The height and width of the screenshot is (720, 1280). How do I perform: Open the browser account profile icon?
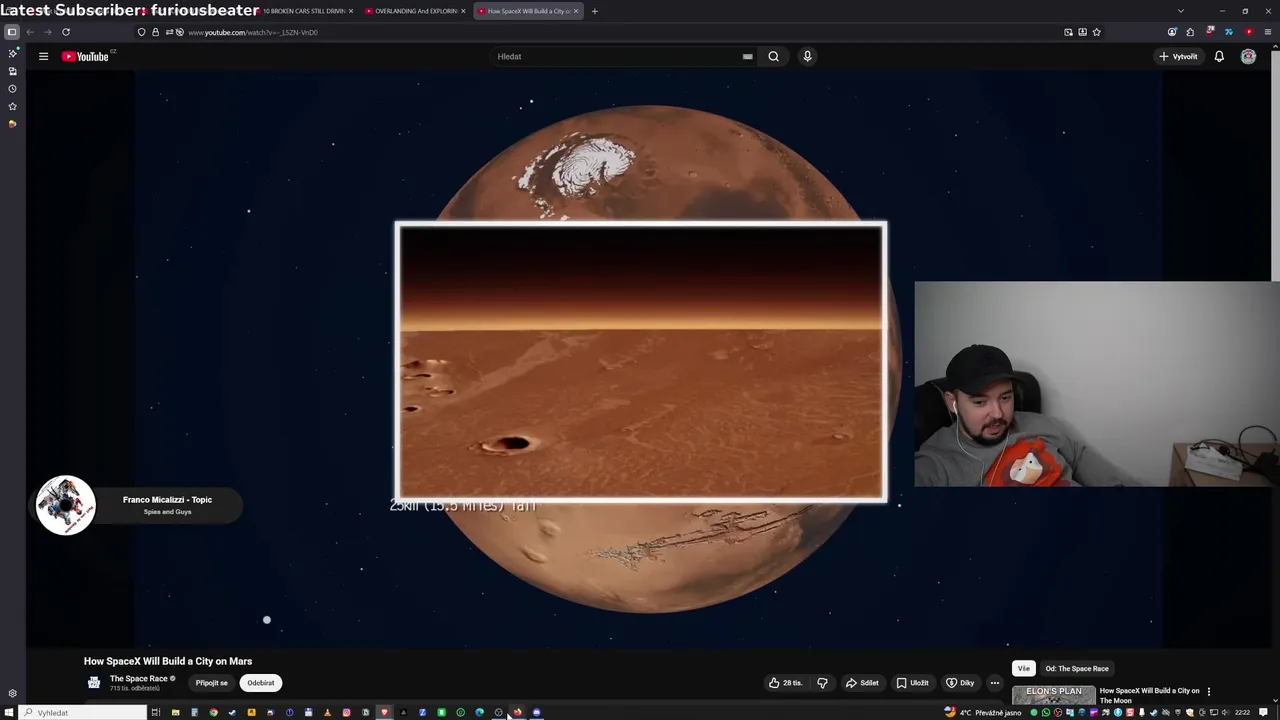(x=1172, y=32)
